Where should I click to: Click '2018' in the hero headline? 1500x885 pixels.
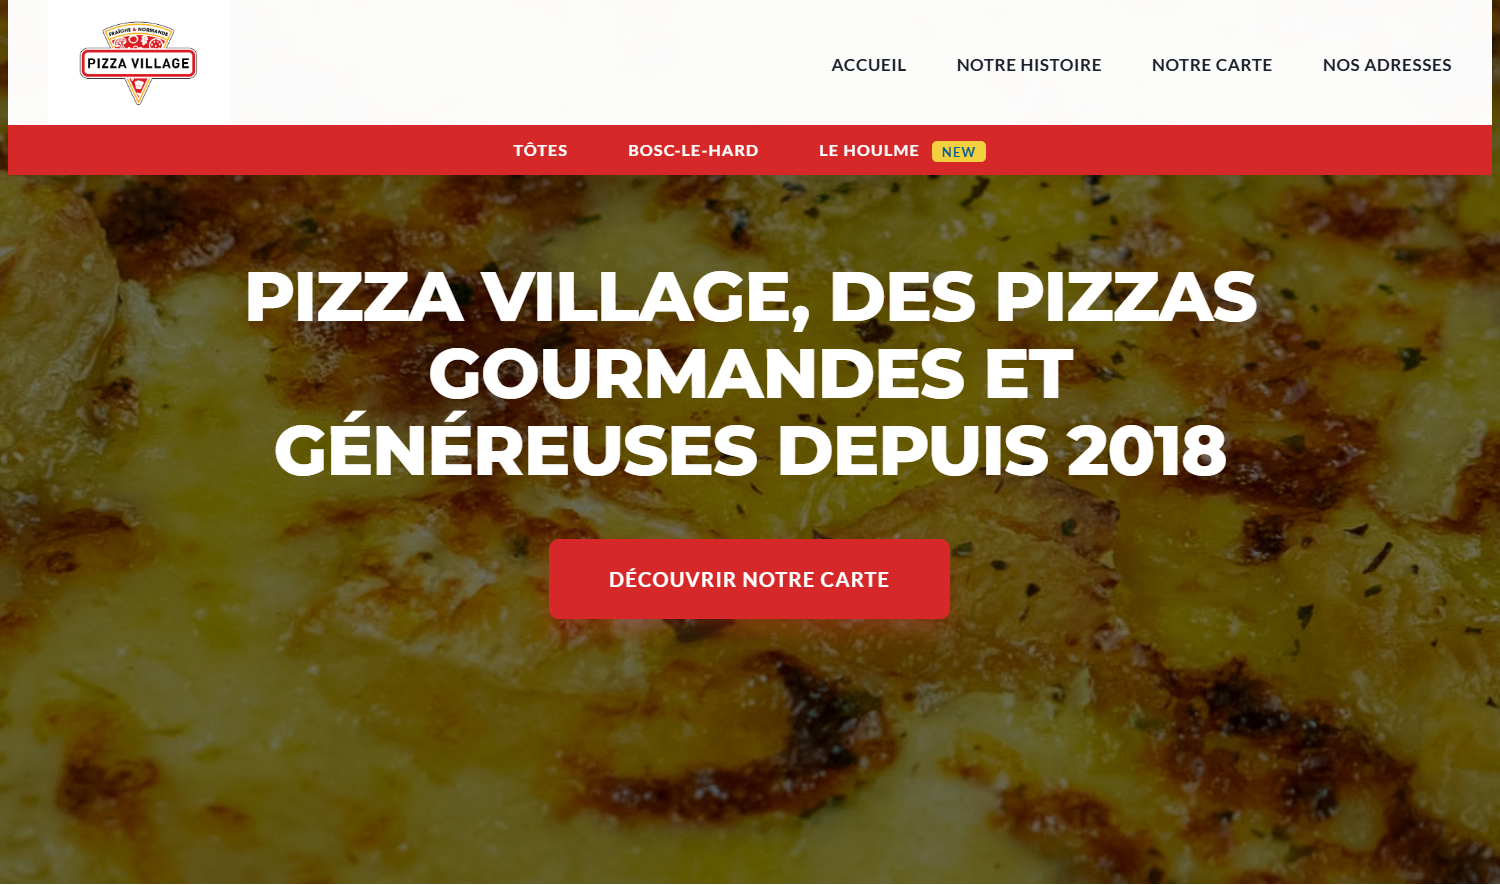coord(1146,450)
